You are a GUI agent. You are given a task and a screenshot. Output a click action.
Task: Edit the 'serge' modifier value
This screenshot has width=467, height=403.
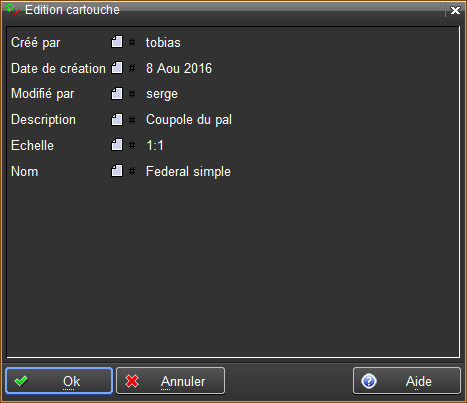tap(162, 94)
